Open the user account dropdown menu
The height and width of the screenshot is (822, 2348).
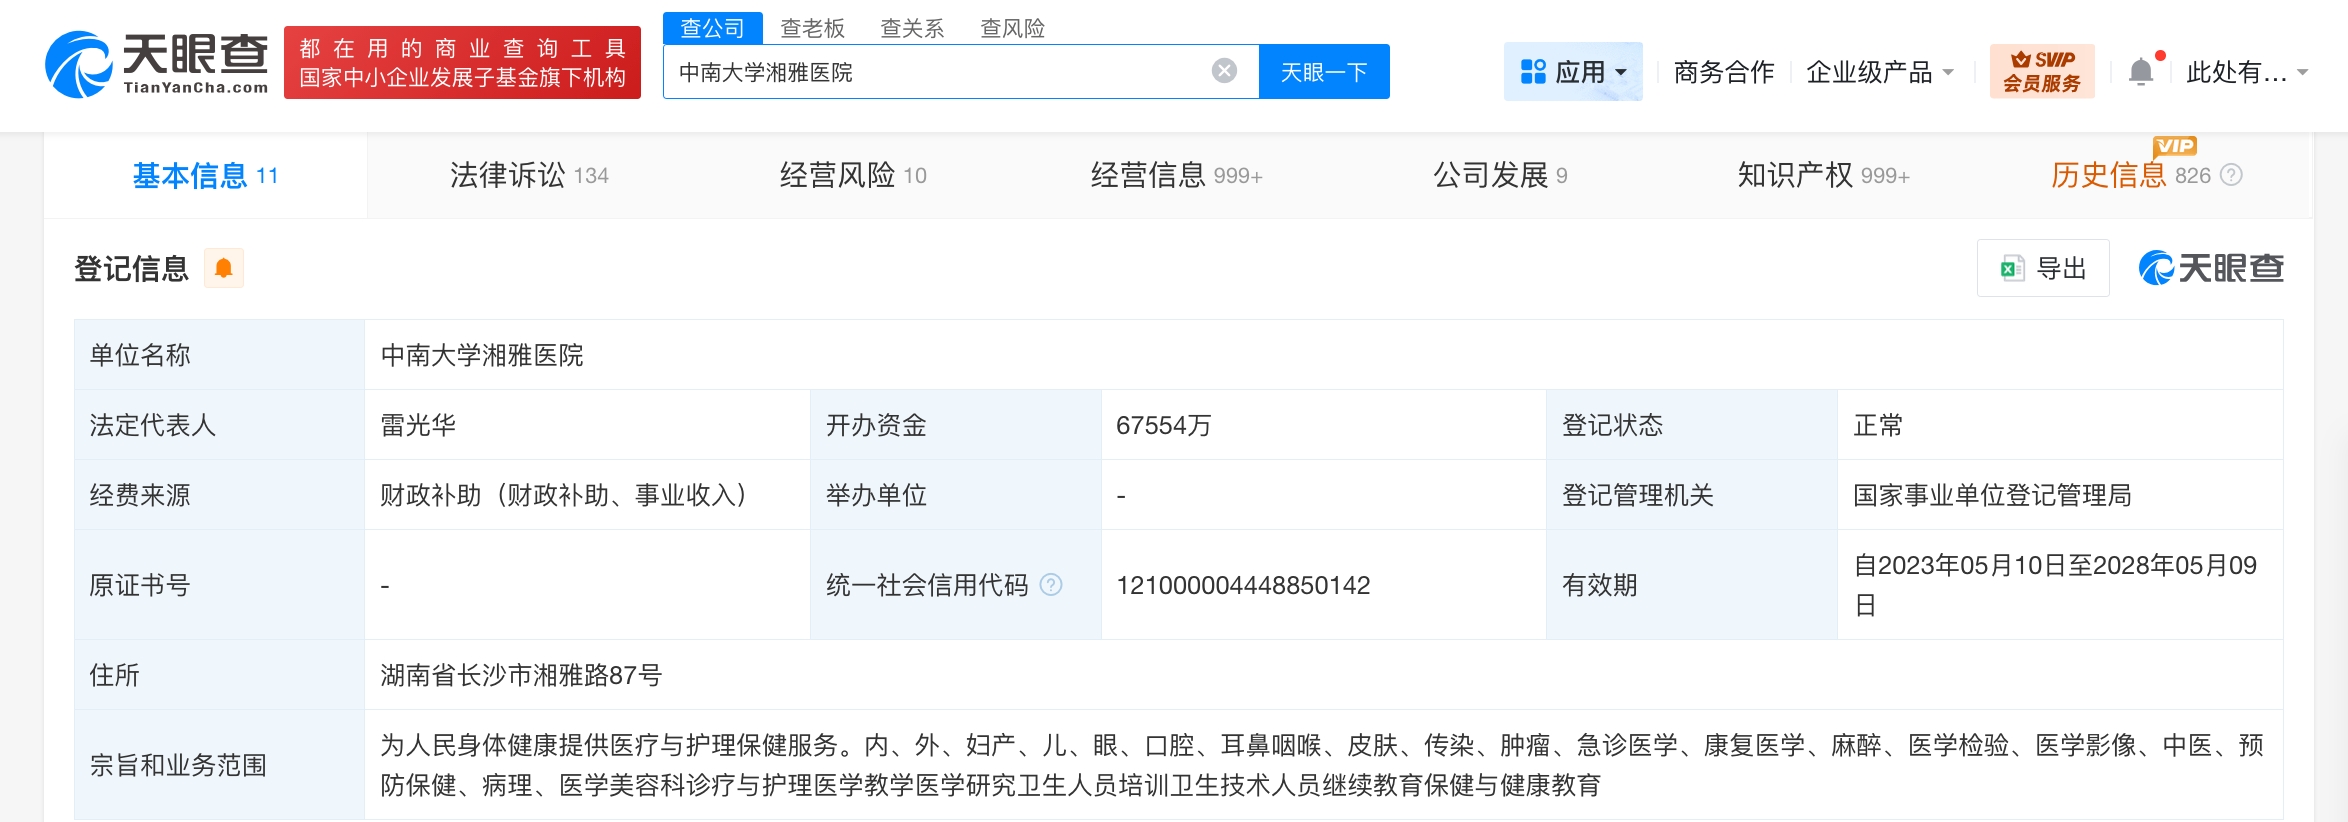pyautogui.click(x=2246, y=72)
